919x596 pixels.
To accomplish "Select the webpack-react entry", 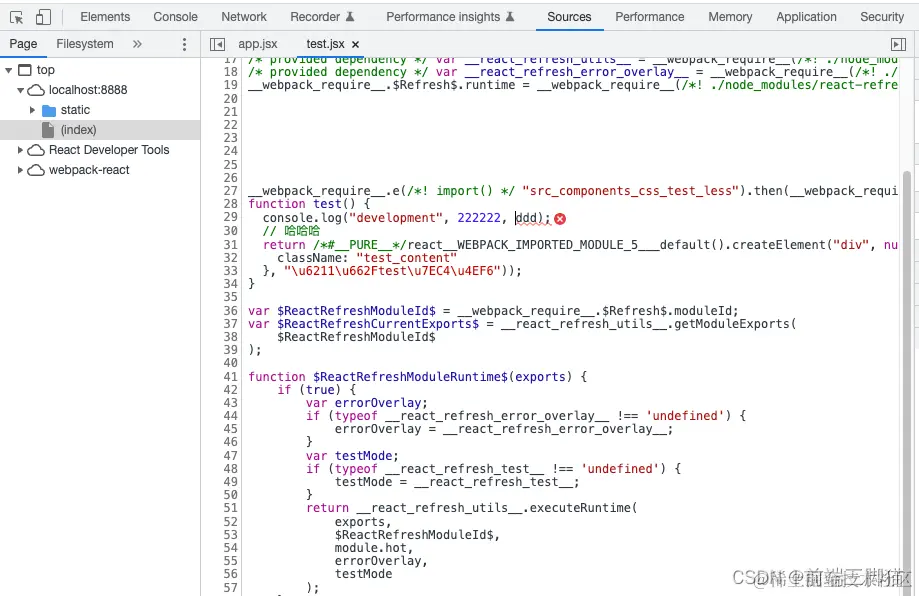I will [89, 169].
